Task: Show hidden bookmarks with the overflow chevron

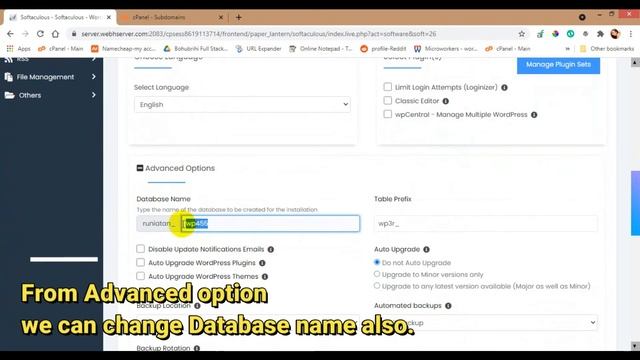Action: tap(567, 49)
